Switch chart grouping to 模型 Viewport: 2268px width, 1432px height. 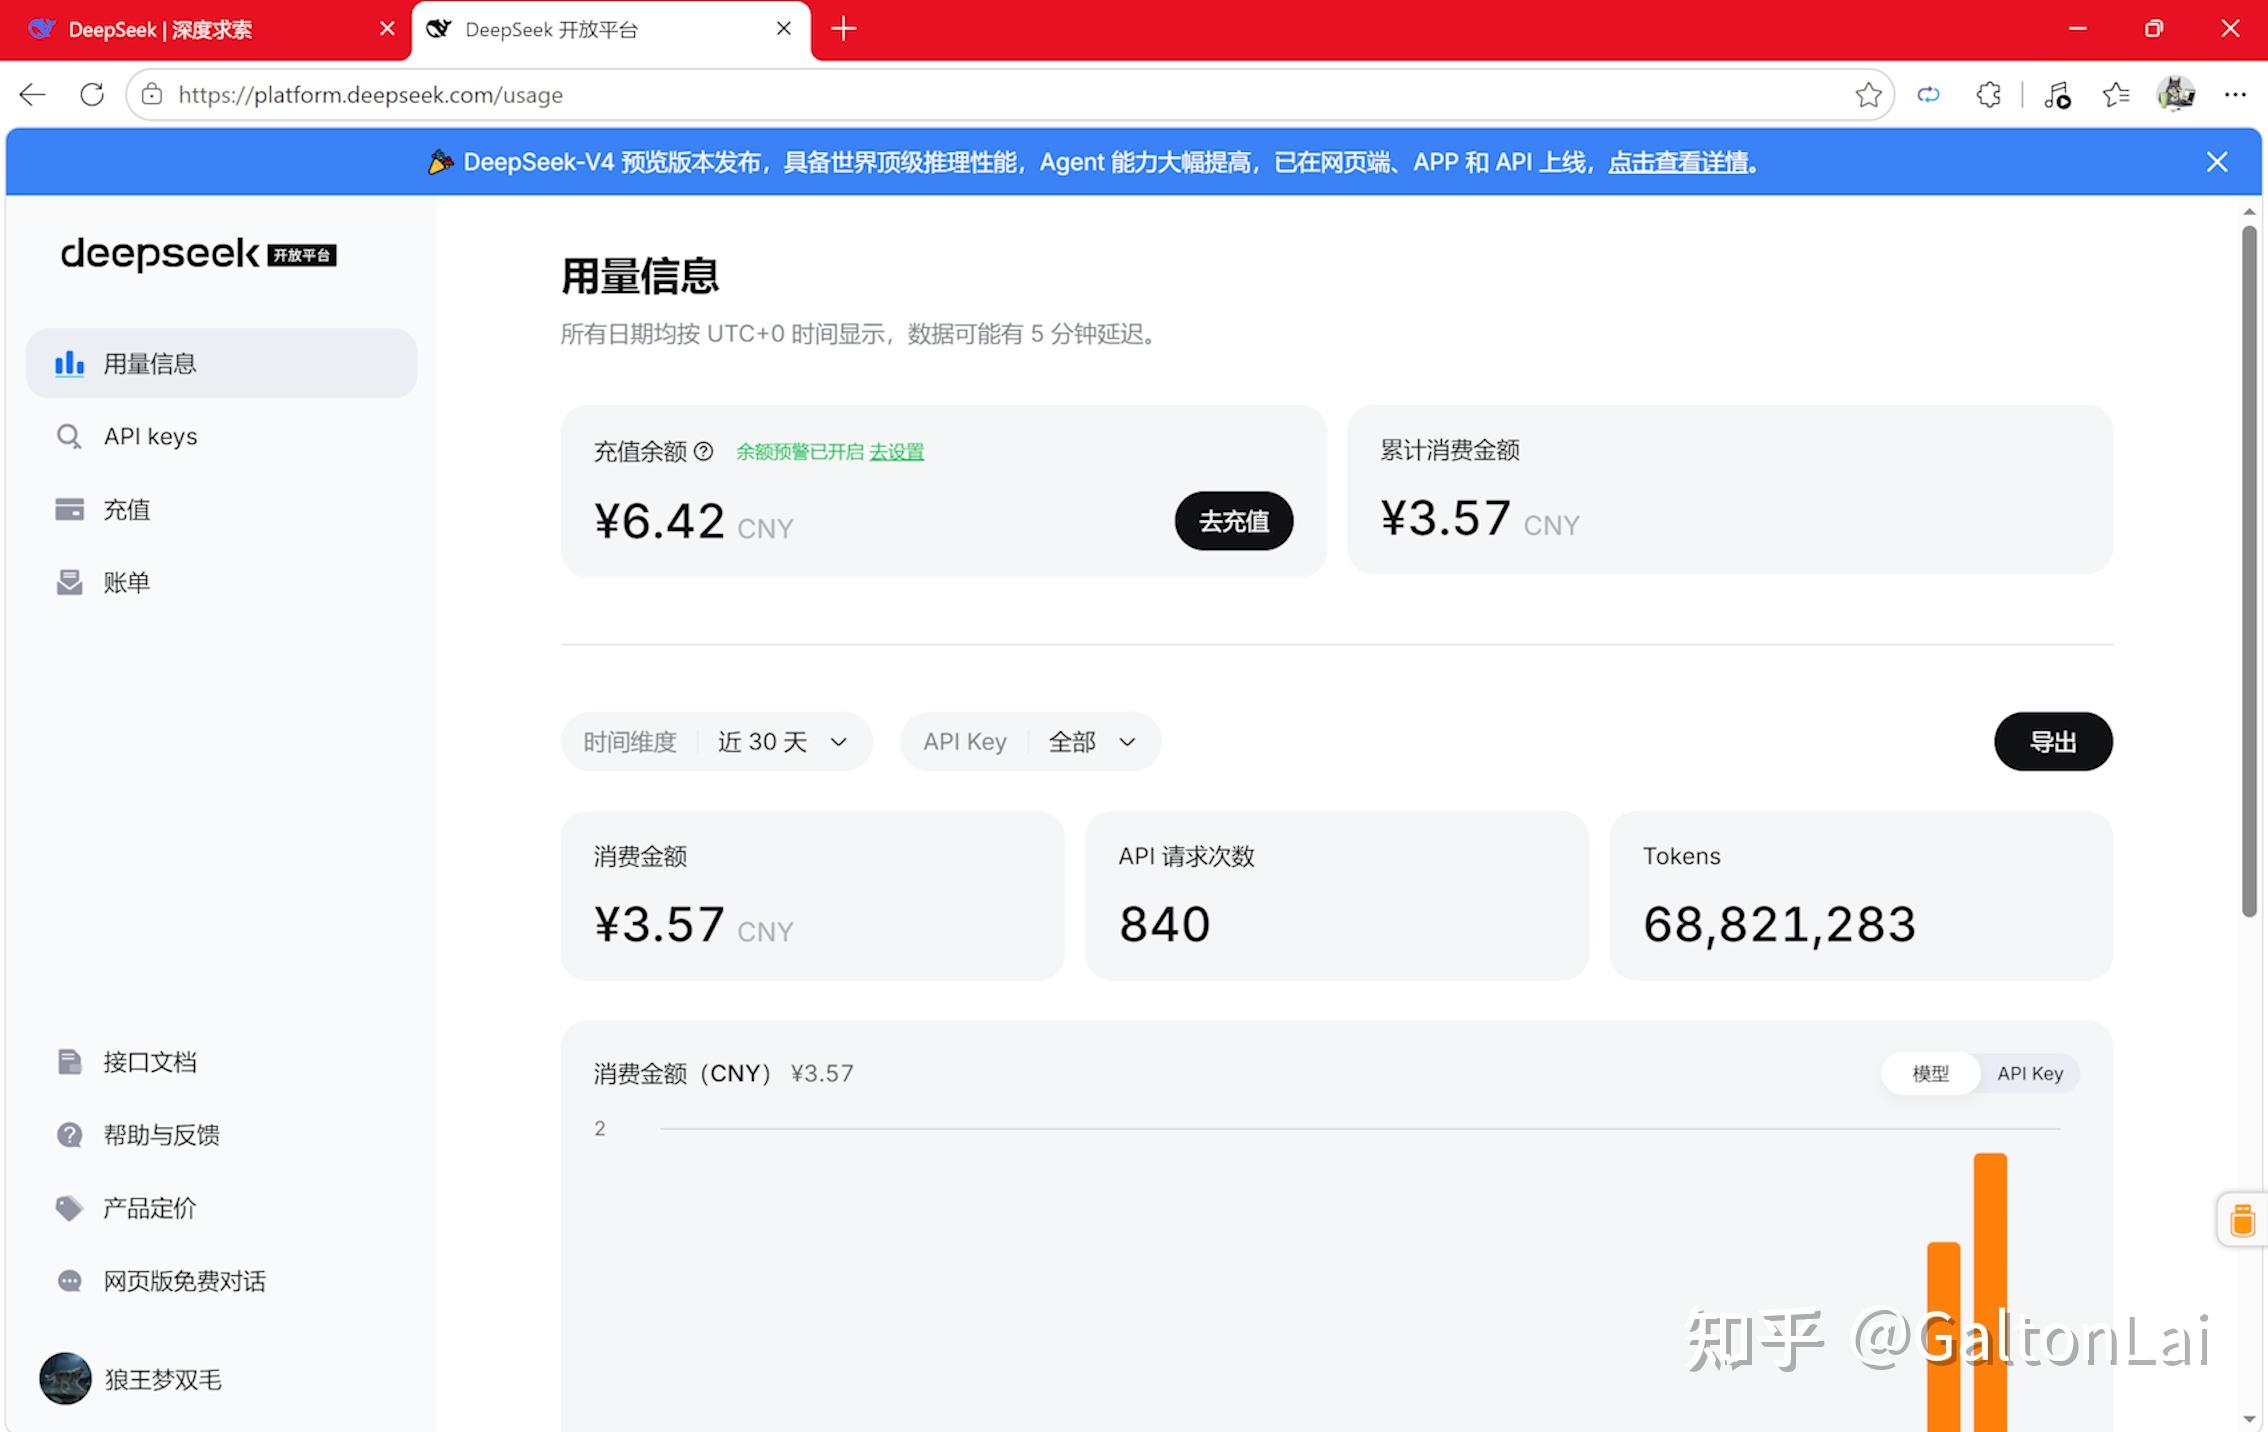(x=1930, y=1073)
